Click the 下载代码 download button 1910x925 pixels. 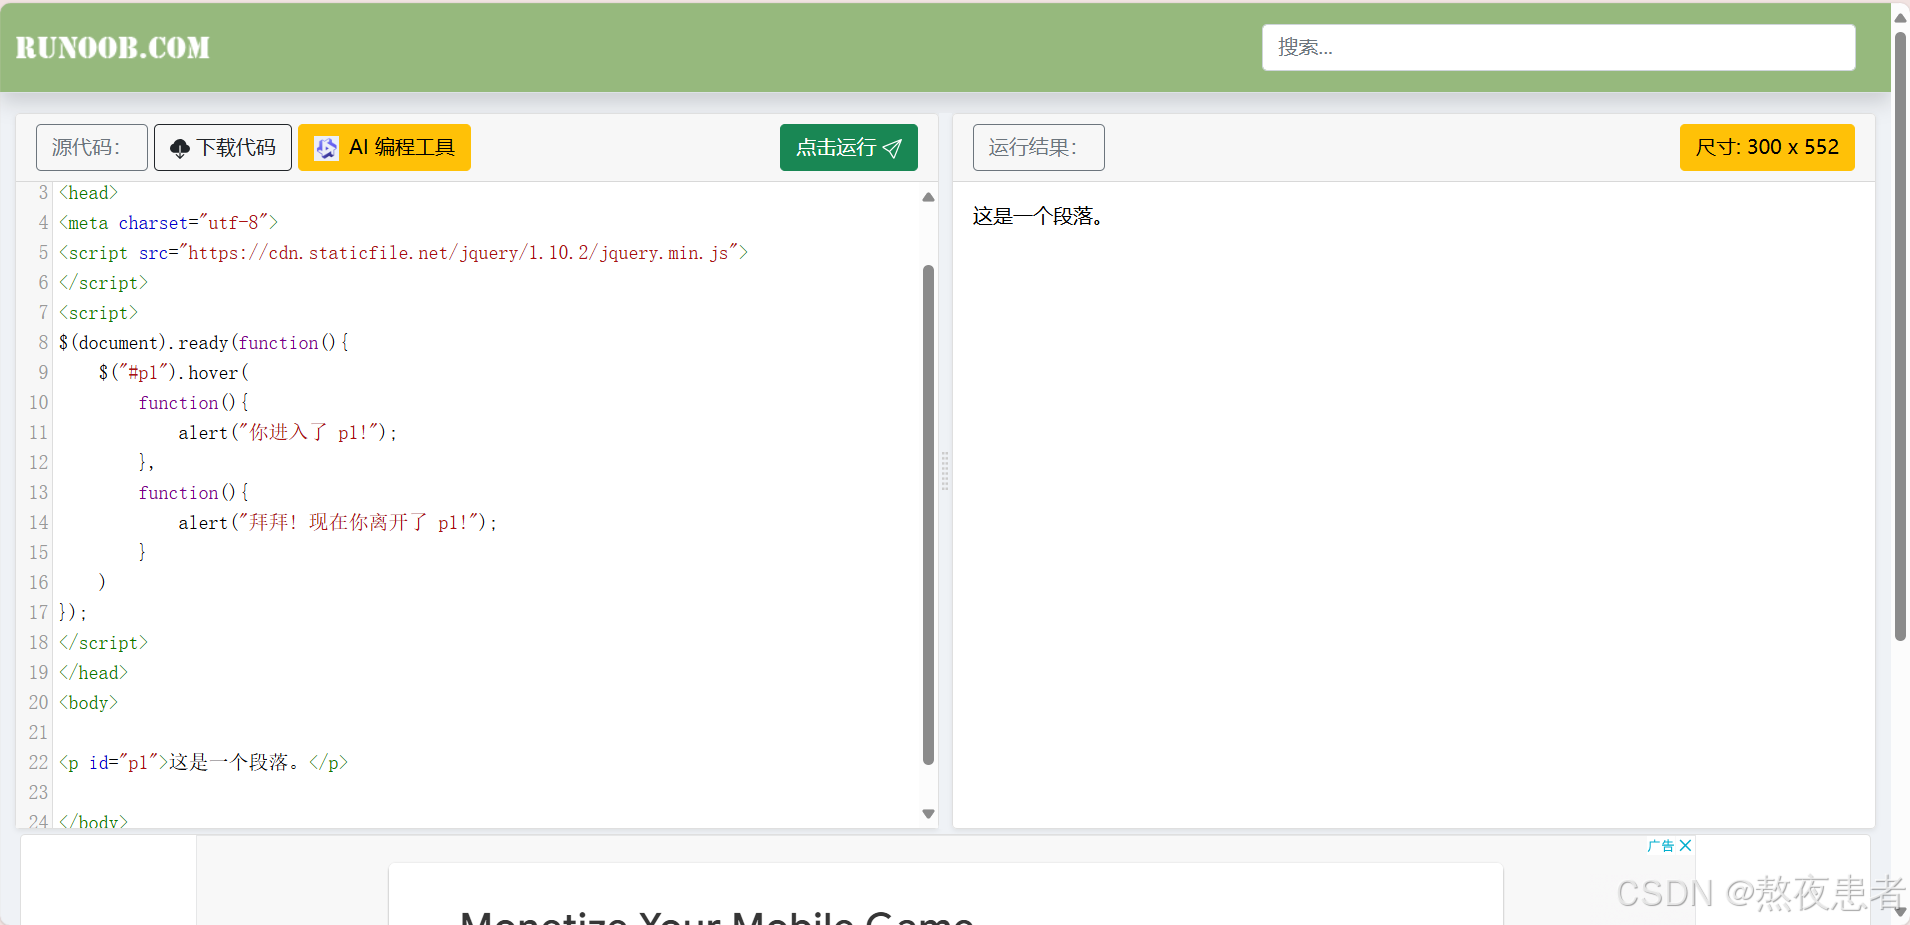pyautogui.click(x=223, y=147)
